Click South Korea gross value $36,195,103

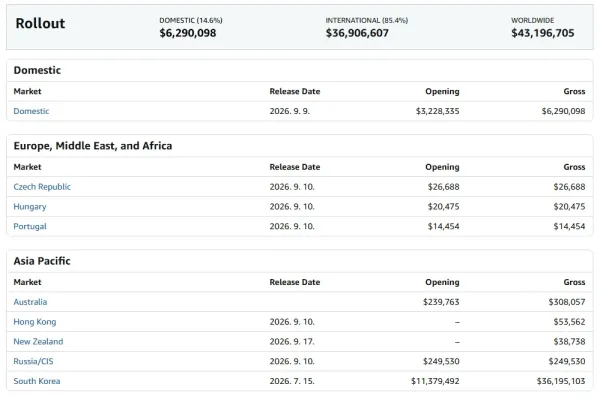pos(561,381)
